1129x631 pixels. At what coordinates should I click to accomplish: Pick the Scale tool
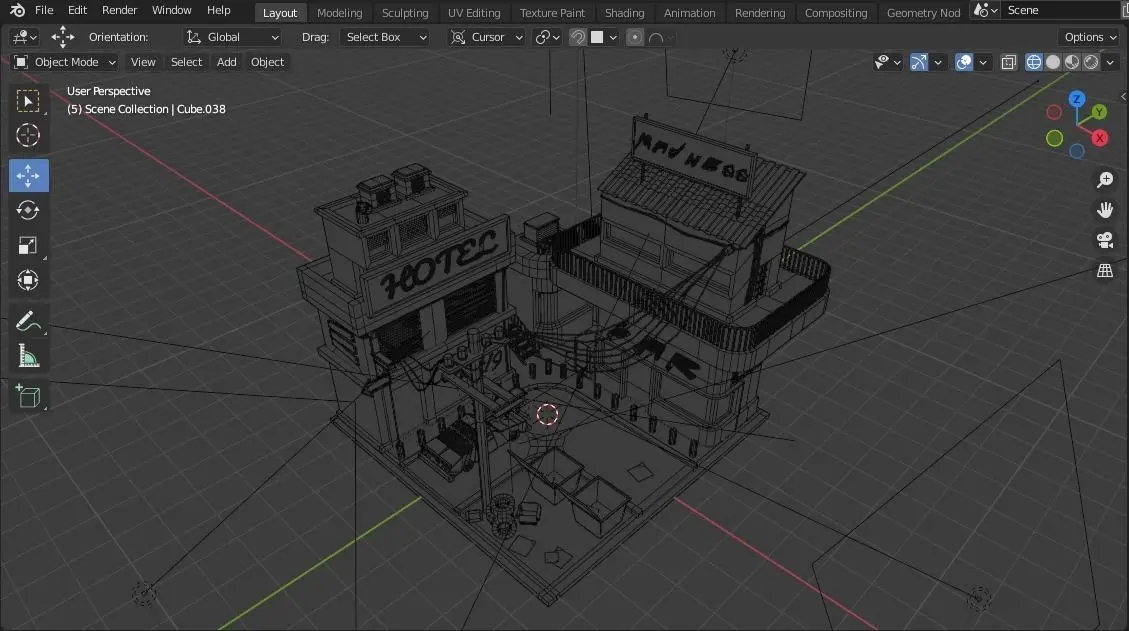point(28,246)
